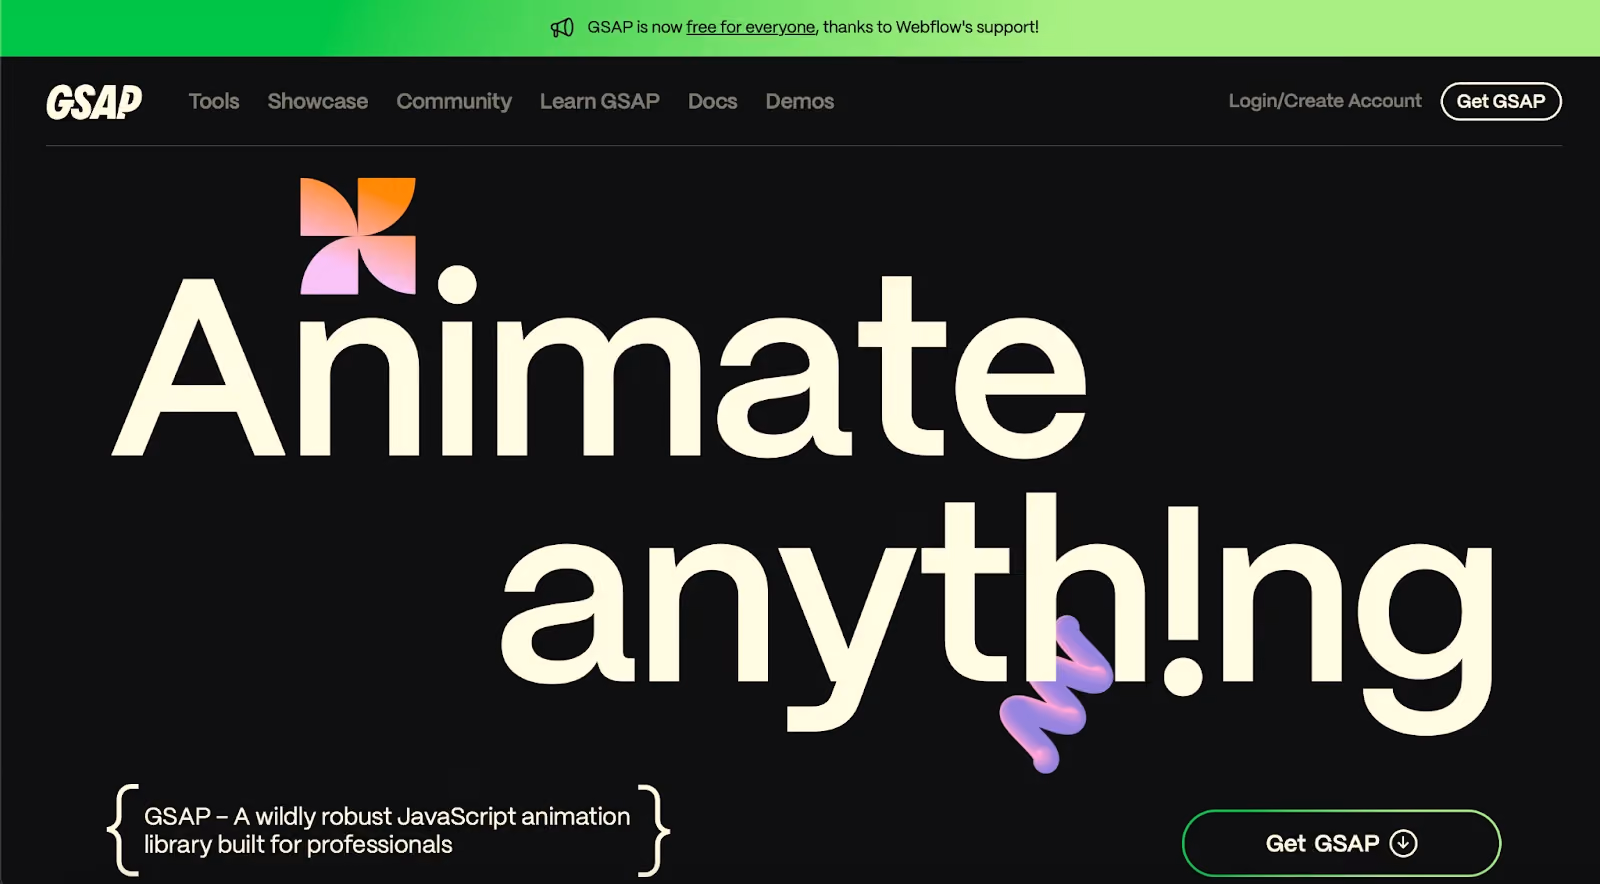Click the "anyth!ng" headline word
Screen dimensions: 1600x884
coord(997,612)
